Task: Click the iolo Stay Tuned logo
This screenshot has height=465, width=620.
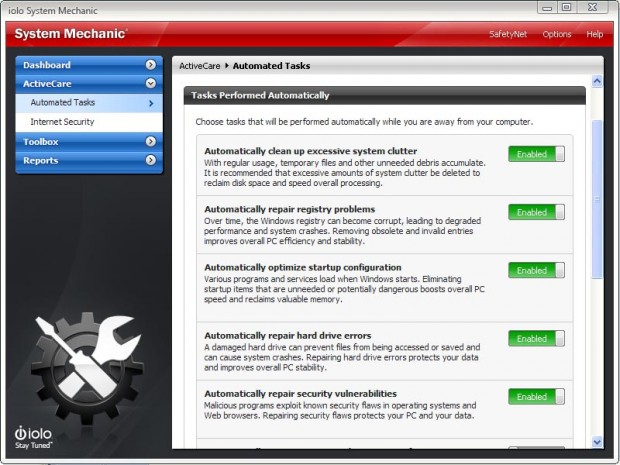Action: tap(34, 437)
